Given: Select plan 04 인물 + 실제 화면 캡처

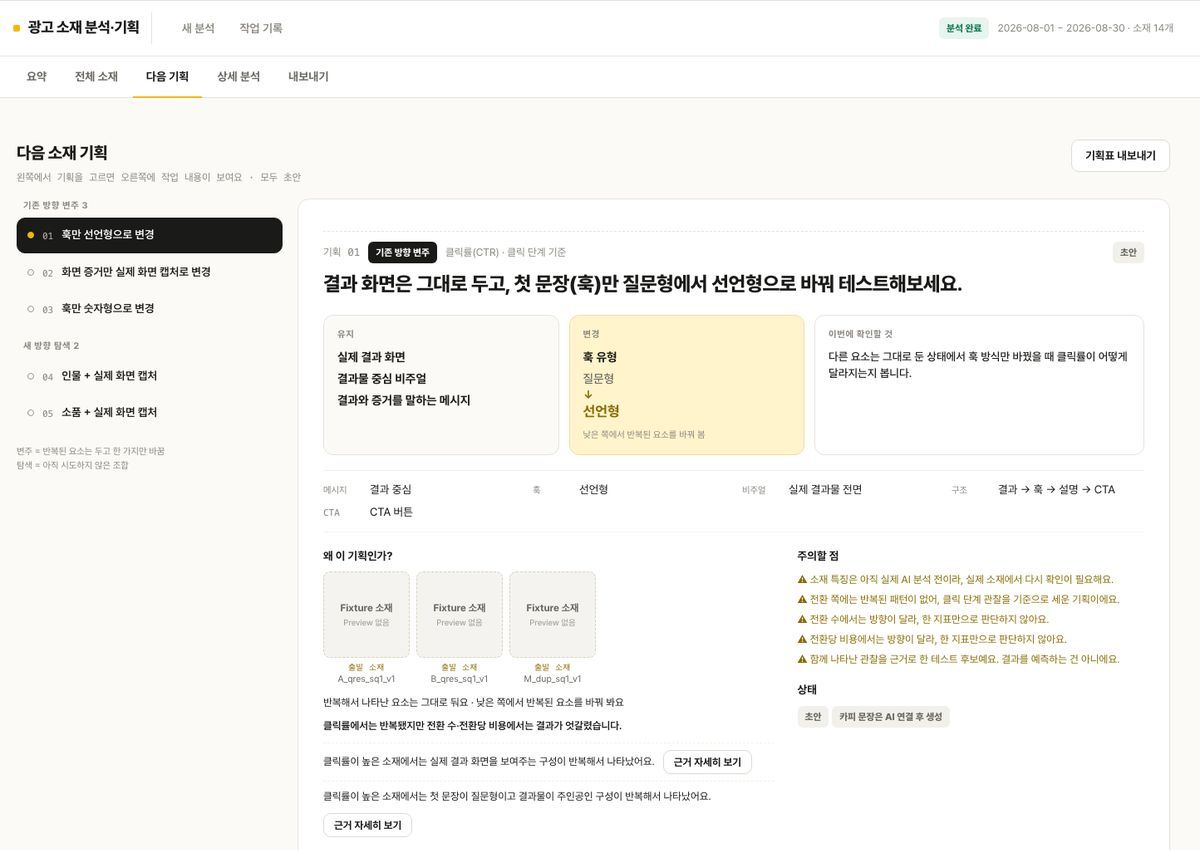Looking at the screenshot, I should click(x=149, y=376).
